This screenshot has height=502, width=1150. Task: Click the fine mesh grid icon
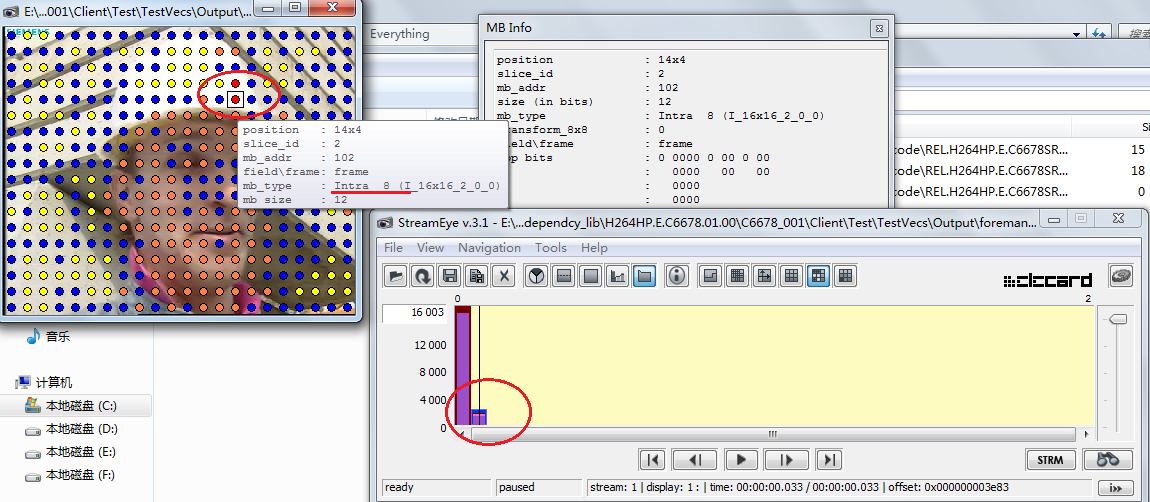737,276
